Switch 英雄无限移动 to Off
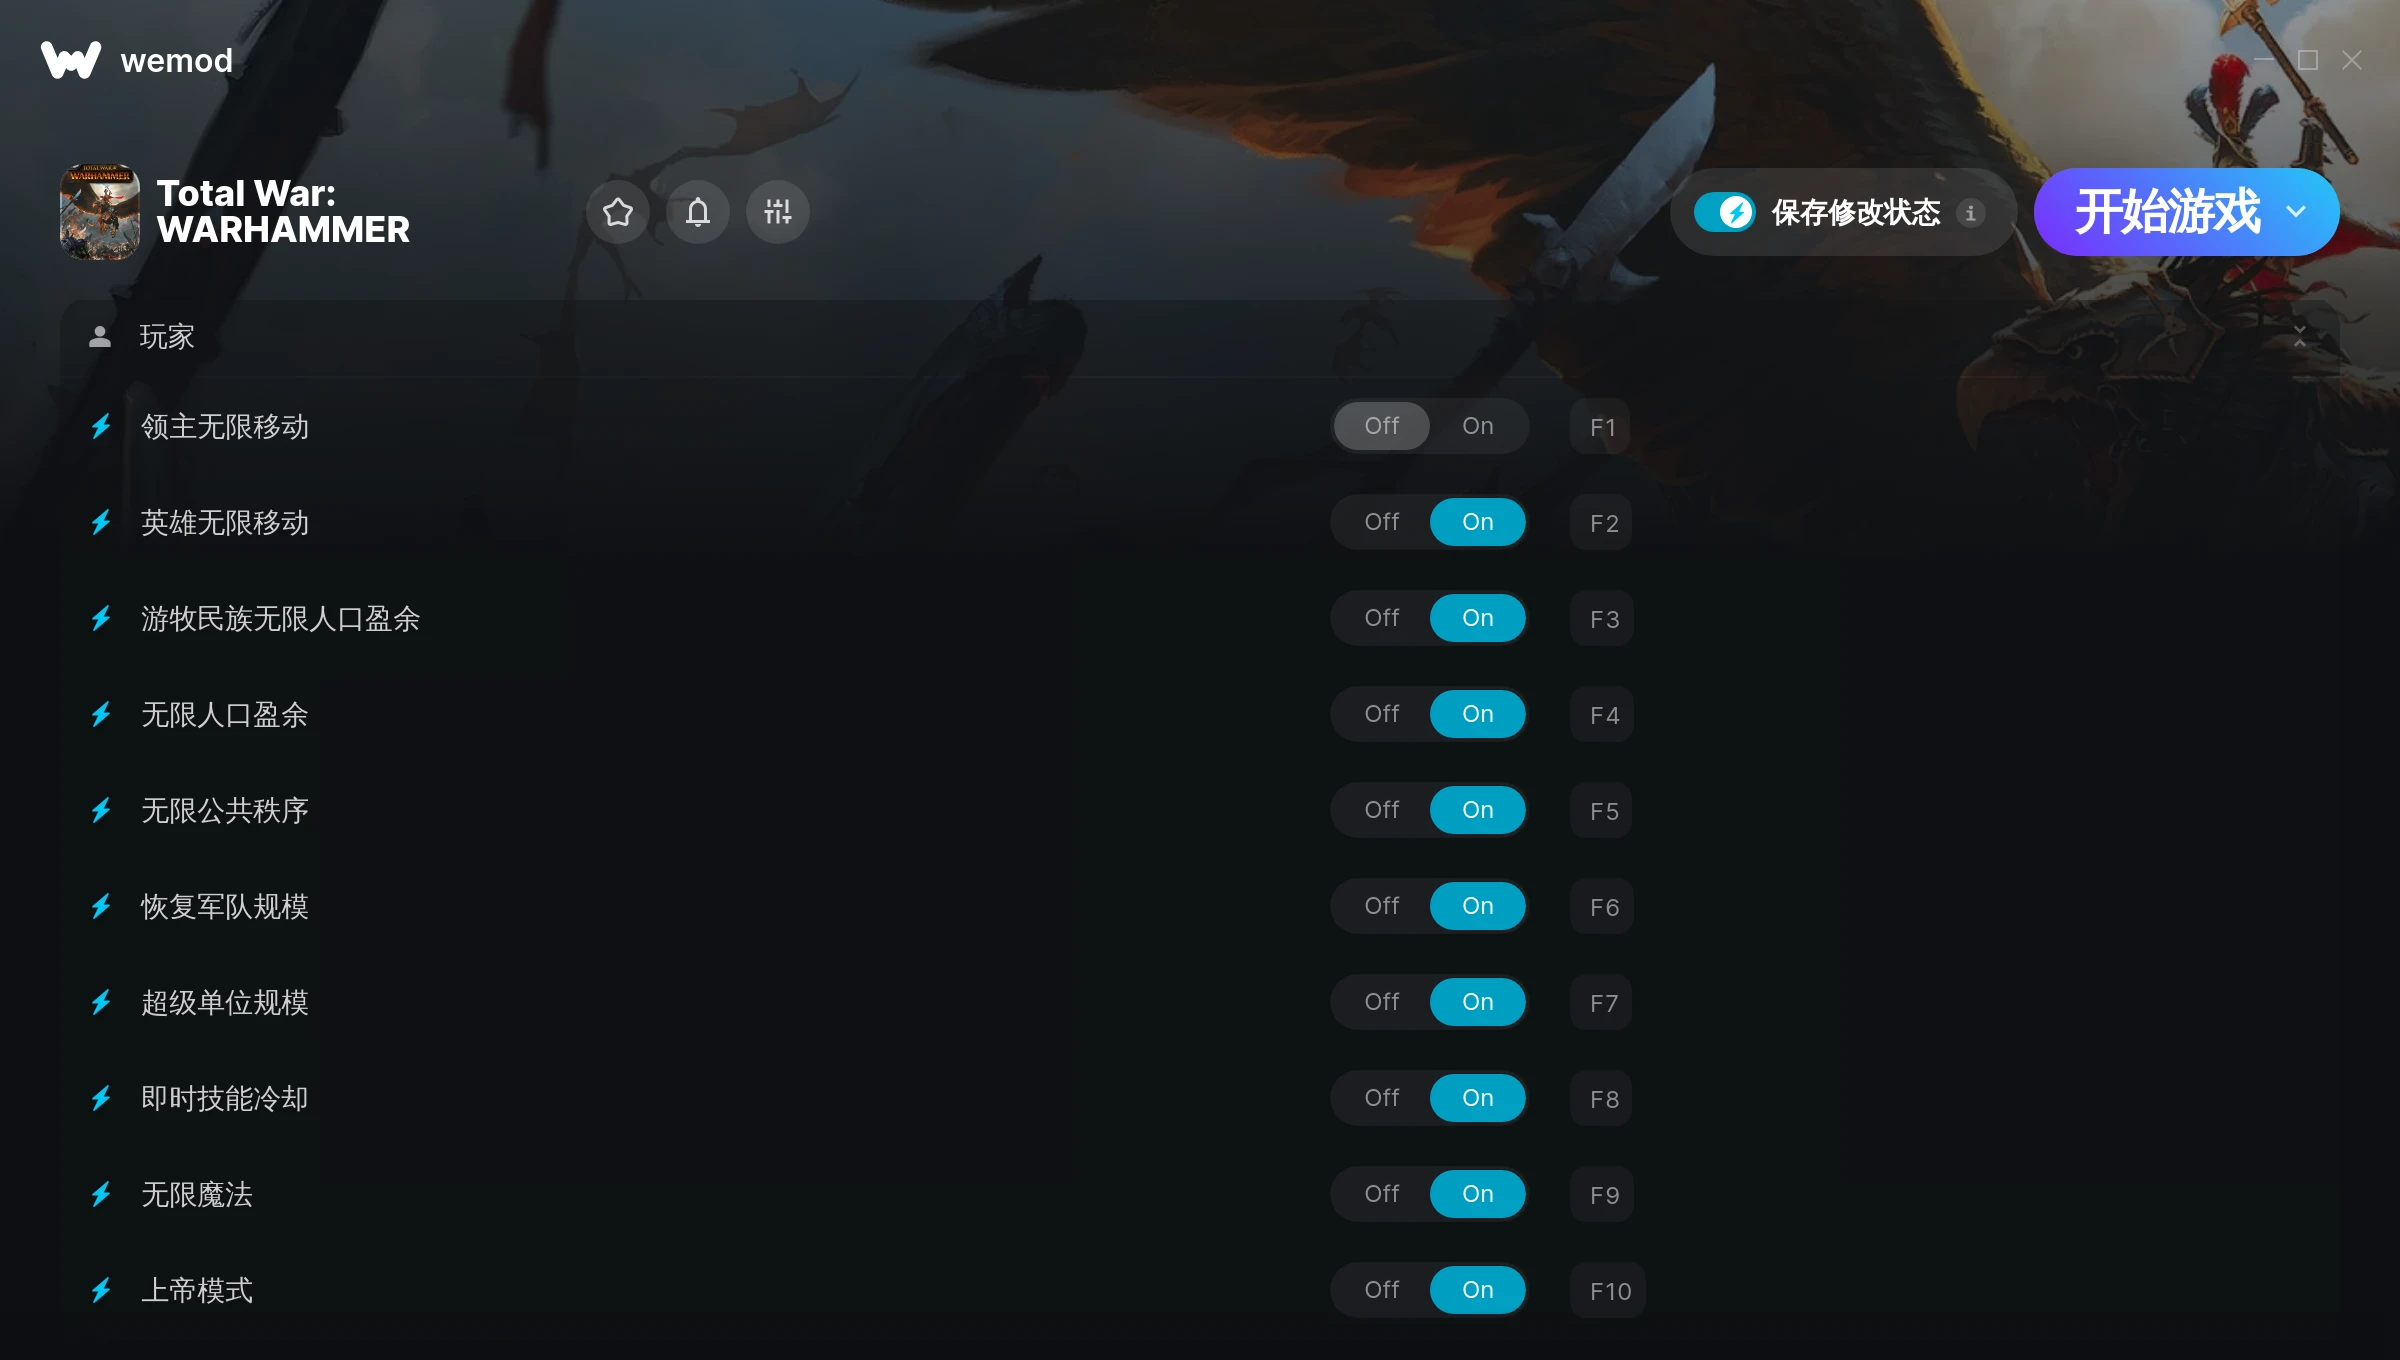This screenshot has width=2400, height=1360. [x=1382, y=522]
